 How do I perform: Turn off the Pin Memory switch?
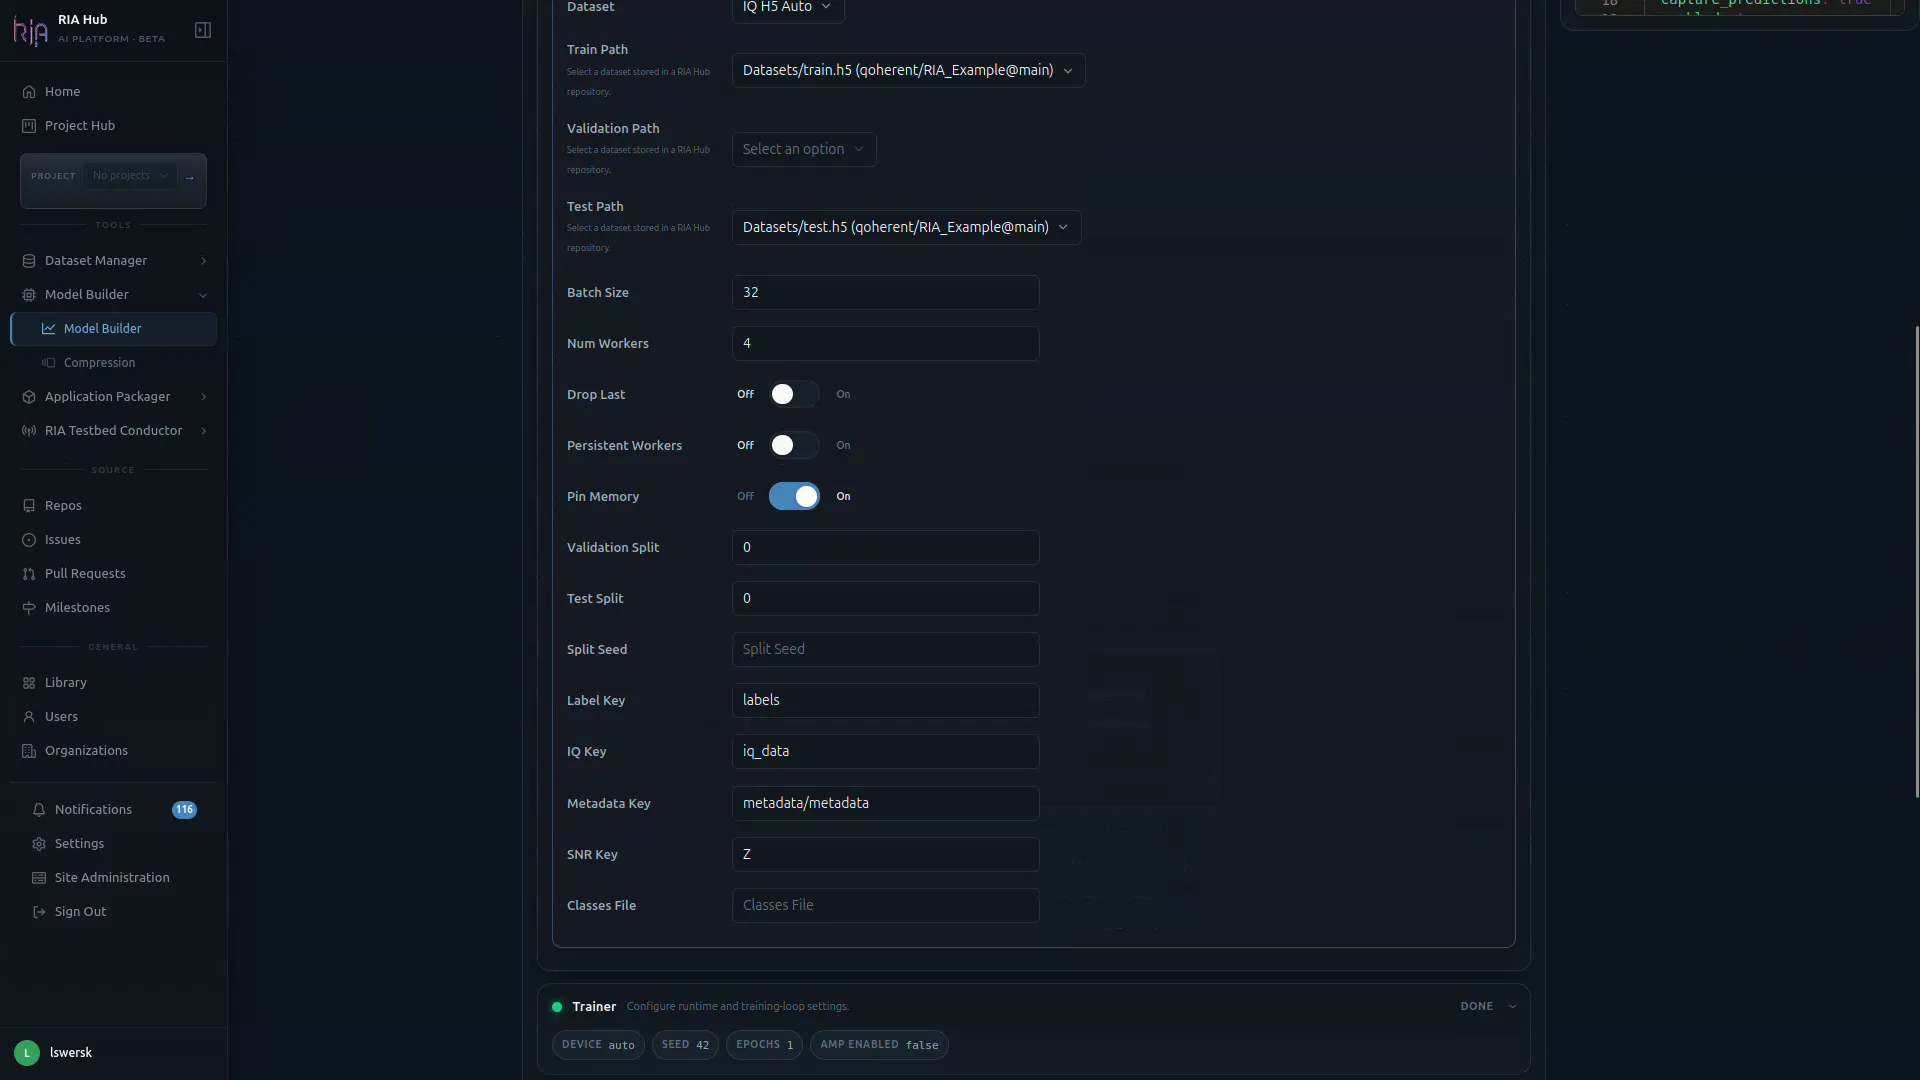point(794,497)
